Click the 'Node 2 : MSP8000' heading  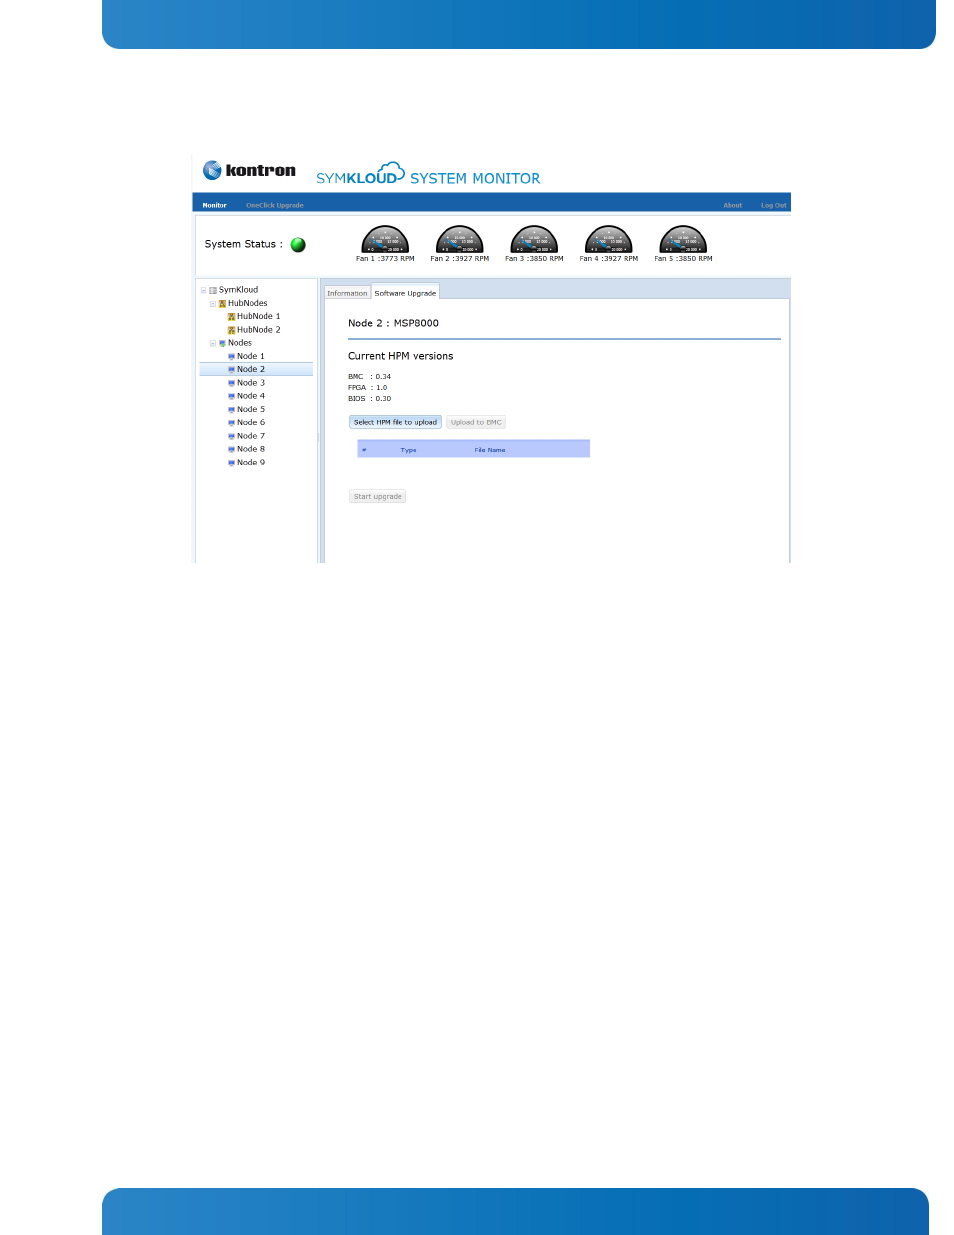pos(393,323)
